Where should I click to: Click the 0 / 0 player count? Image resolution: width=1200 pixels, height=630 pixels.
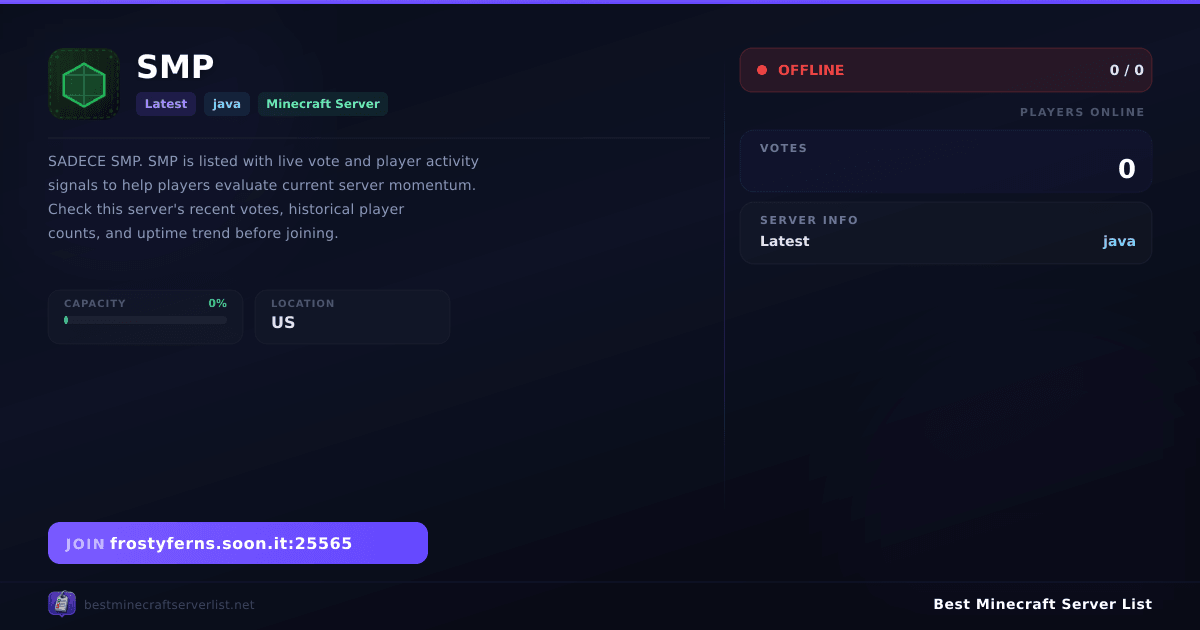pyautogui.click(x=1126, y=70)
